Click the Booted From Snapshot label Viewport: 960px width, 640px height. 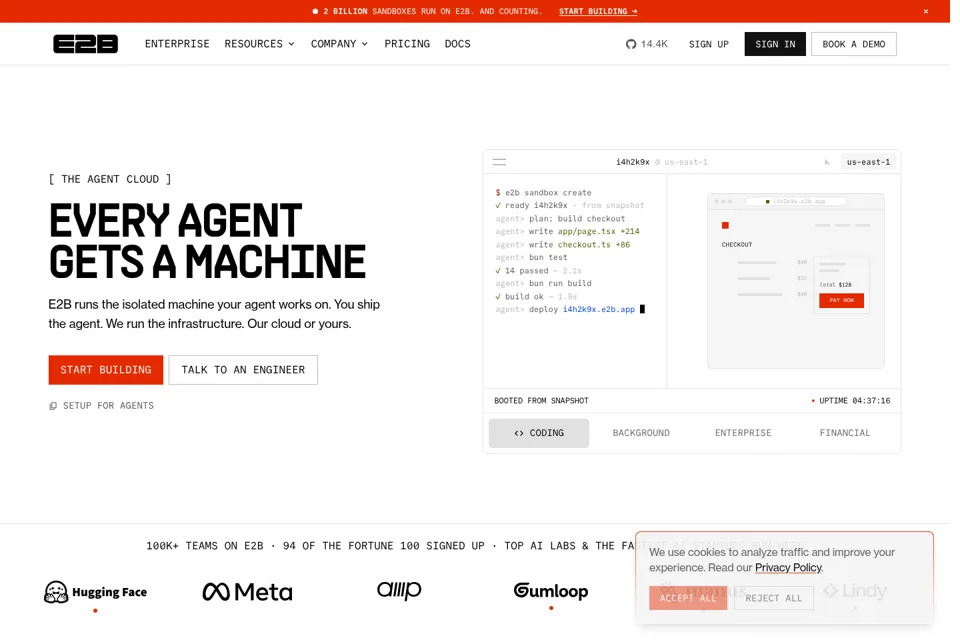click(541, 401)
